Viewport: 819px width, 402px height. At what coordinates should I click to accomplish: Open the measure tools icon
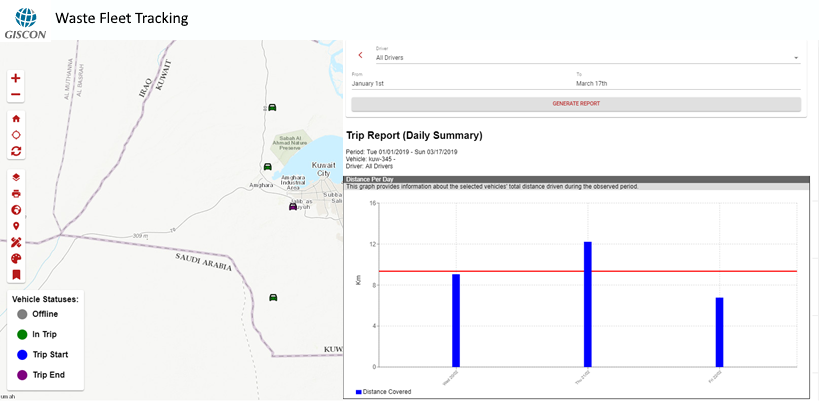point(16,242)
